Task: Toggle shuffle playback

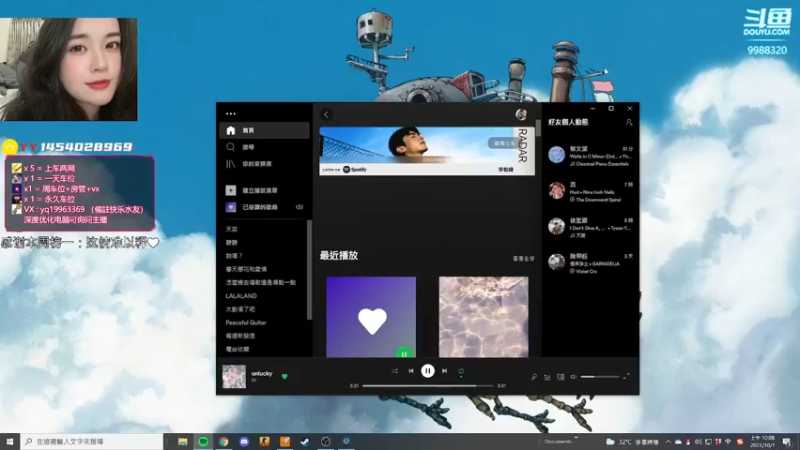Action: click(x=394, y=371)
